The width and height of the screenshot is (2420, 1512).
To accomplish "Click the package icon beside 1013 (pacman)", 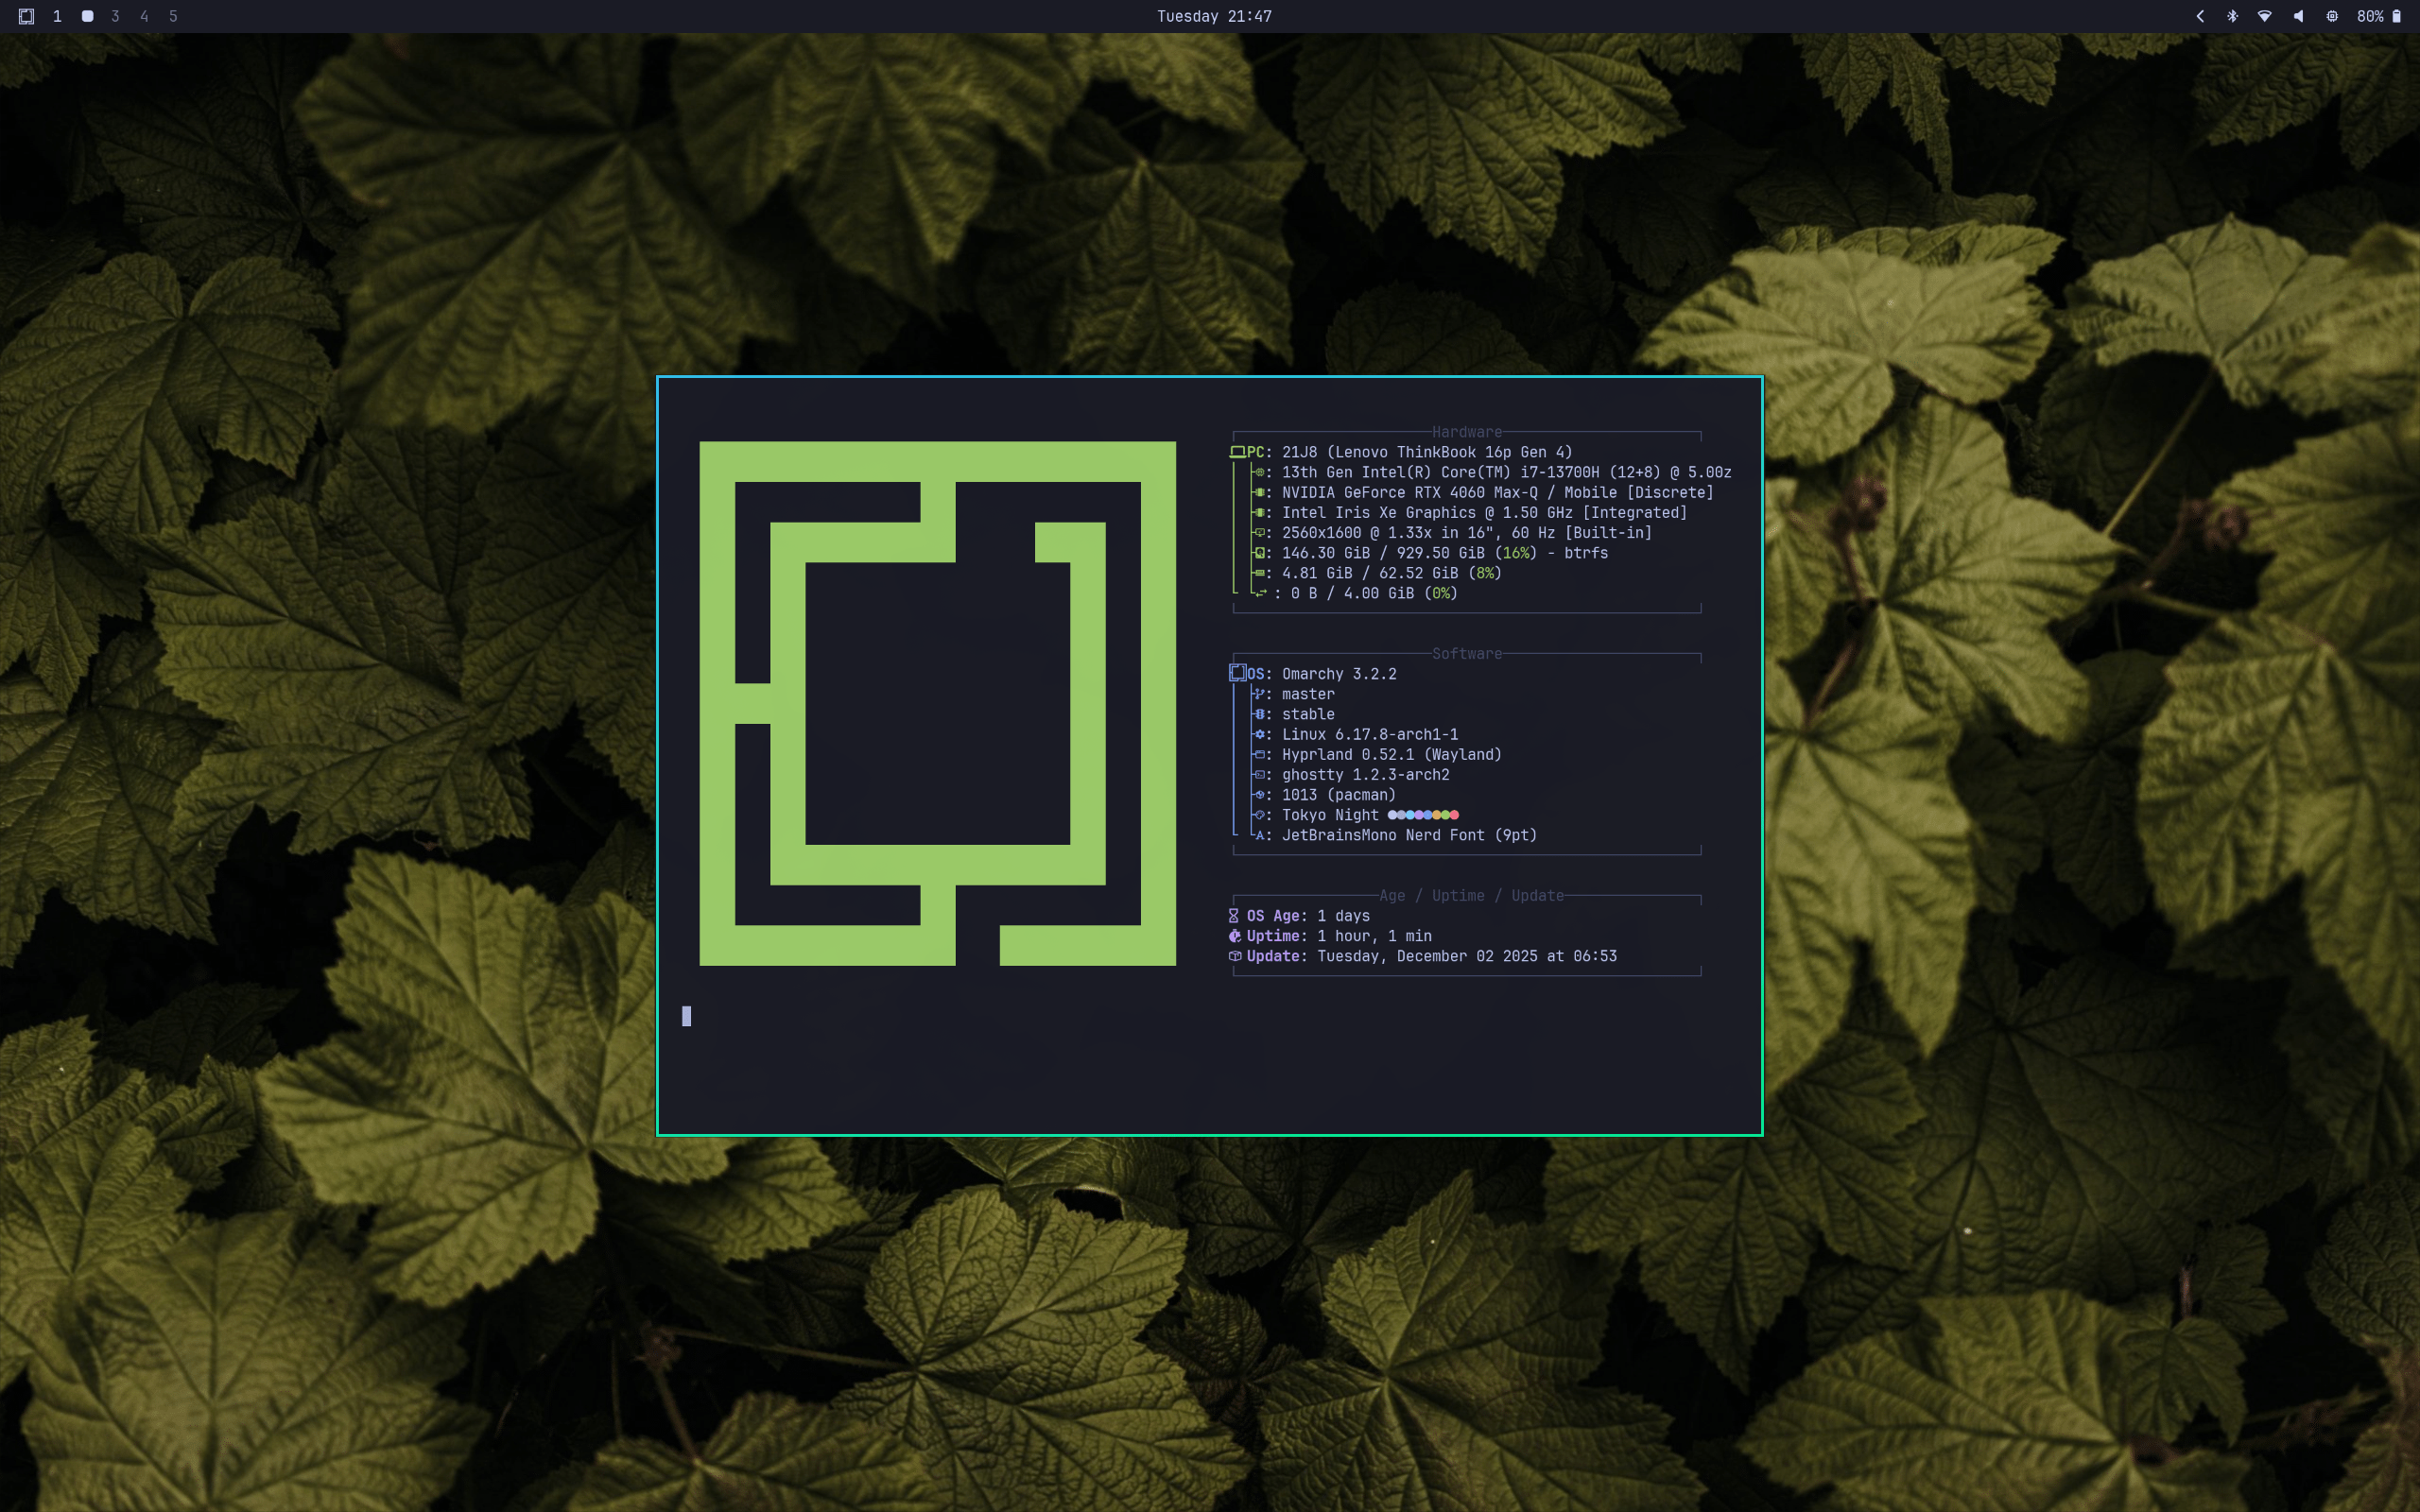I will [x=1260, y=794].
